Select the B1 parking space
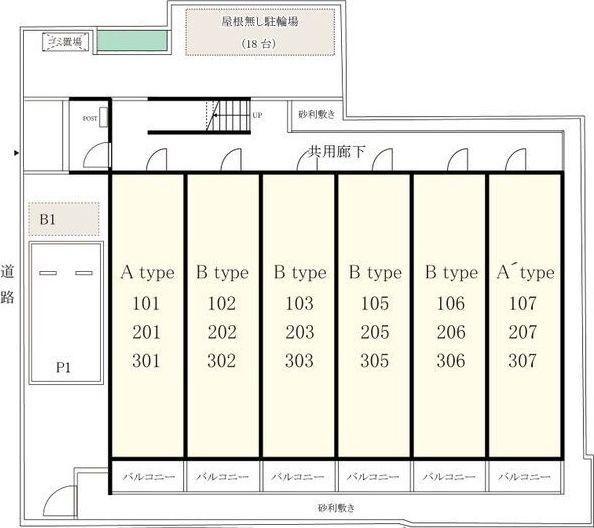The image size is (594, 528). [64, 219]
